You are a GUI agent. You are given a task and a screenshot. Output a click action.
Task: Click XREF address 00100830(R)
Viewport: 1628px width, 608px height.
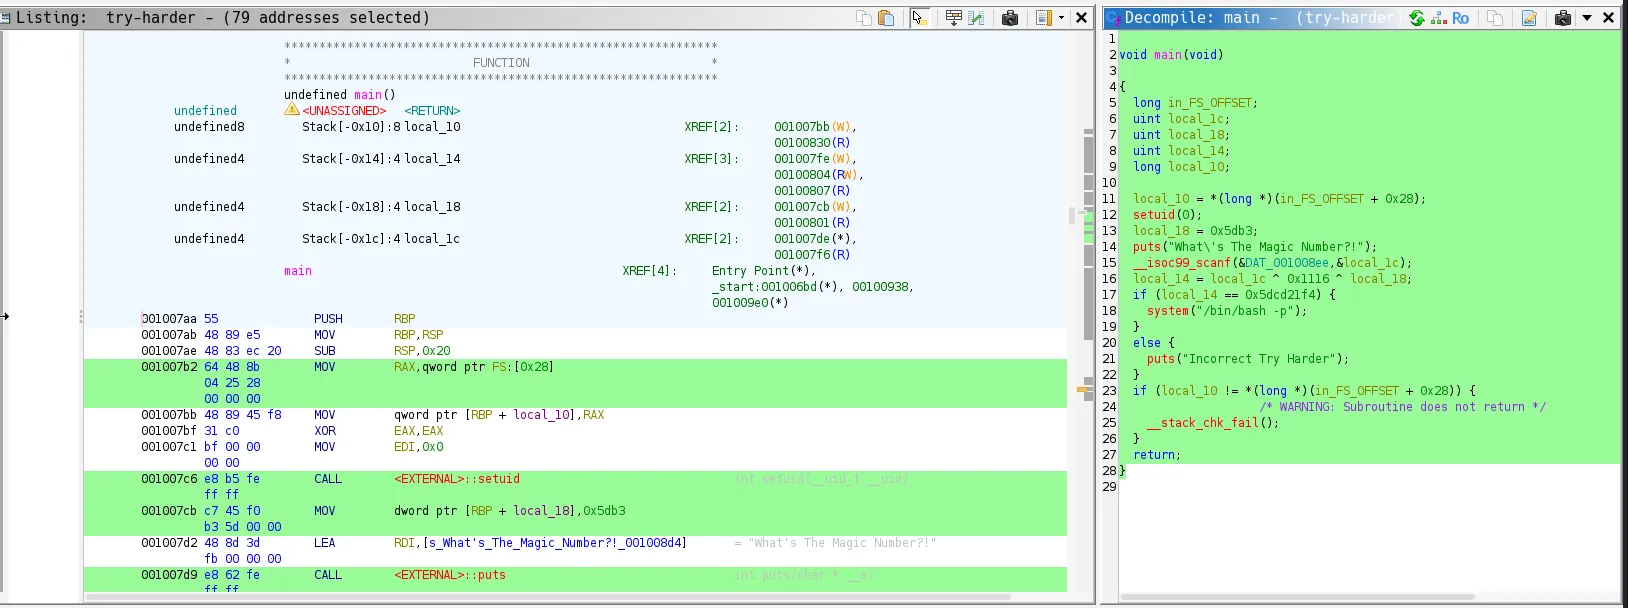[812, 143]
